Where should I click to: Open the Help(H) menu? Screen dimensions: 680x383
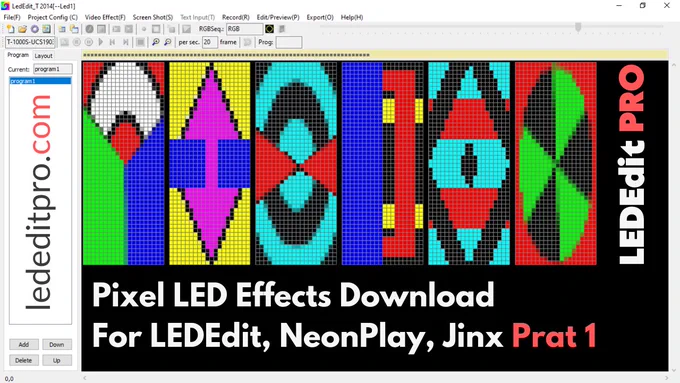pos(352,17)
